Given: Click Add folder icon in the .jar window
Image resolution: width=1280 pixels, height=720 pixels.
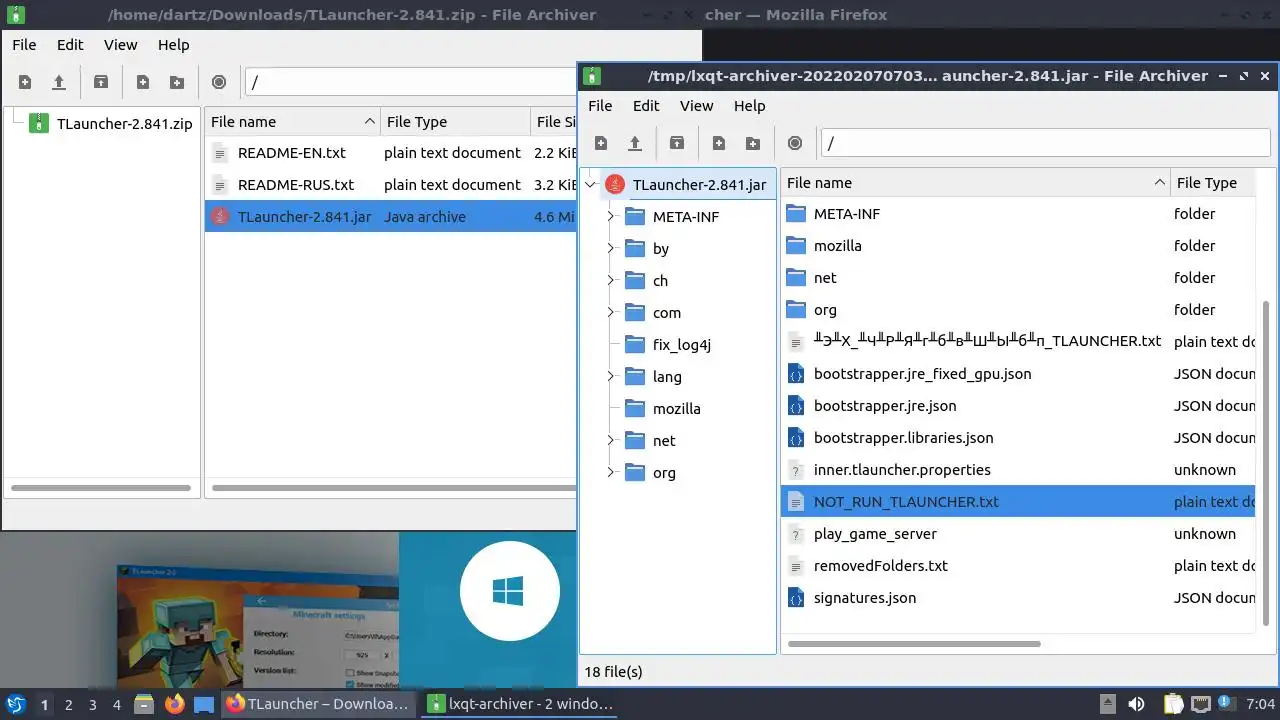Looking at the screenshot, I should (x=753, y=143).
